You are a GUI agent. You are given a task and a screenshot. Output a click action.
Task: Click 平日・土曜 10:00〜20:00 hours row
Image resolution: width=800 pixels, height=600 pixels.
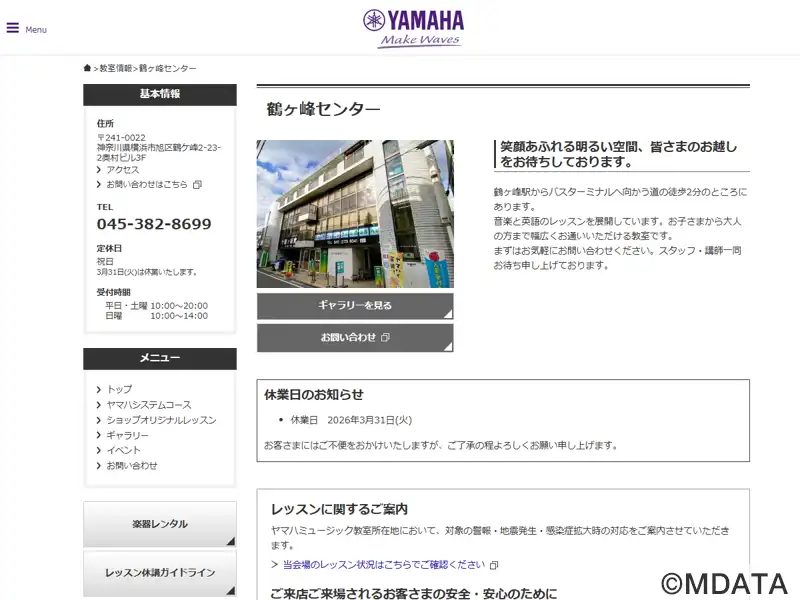tap(157, 306)
